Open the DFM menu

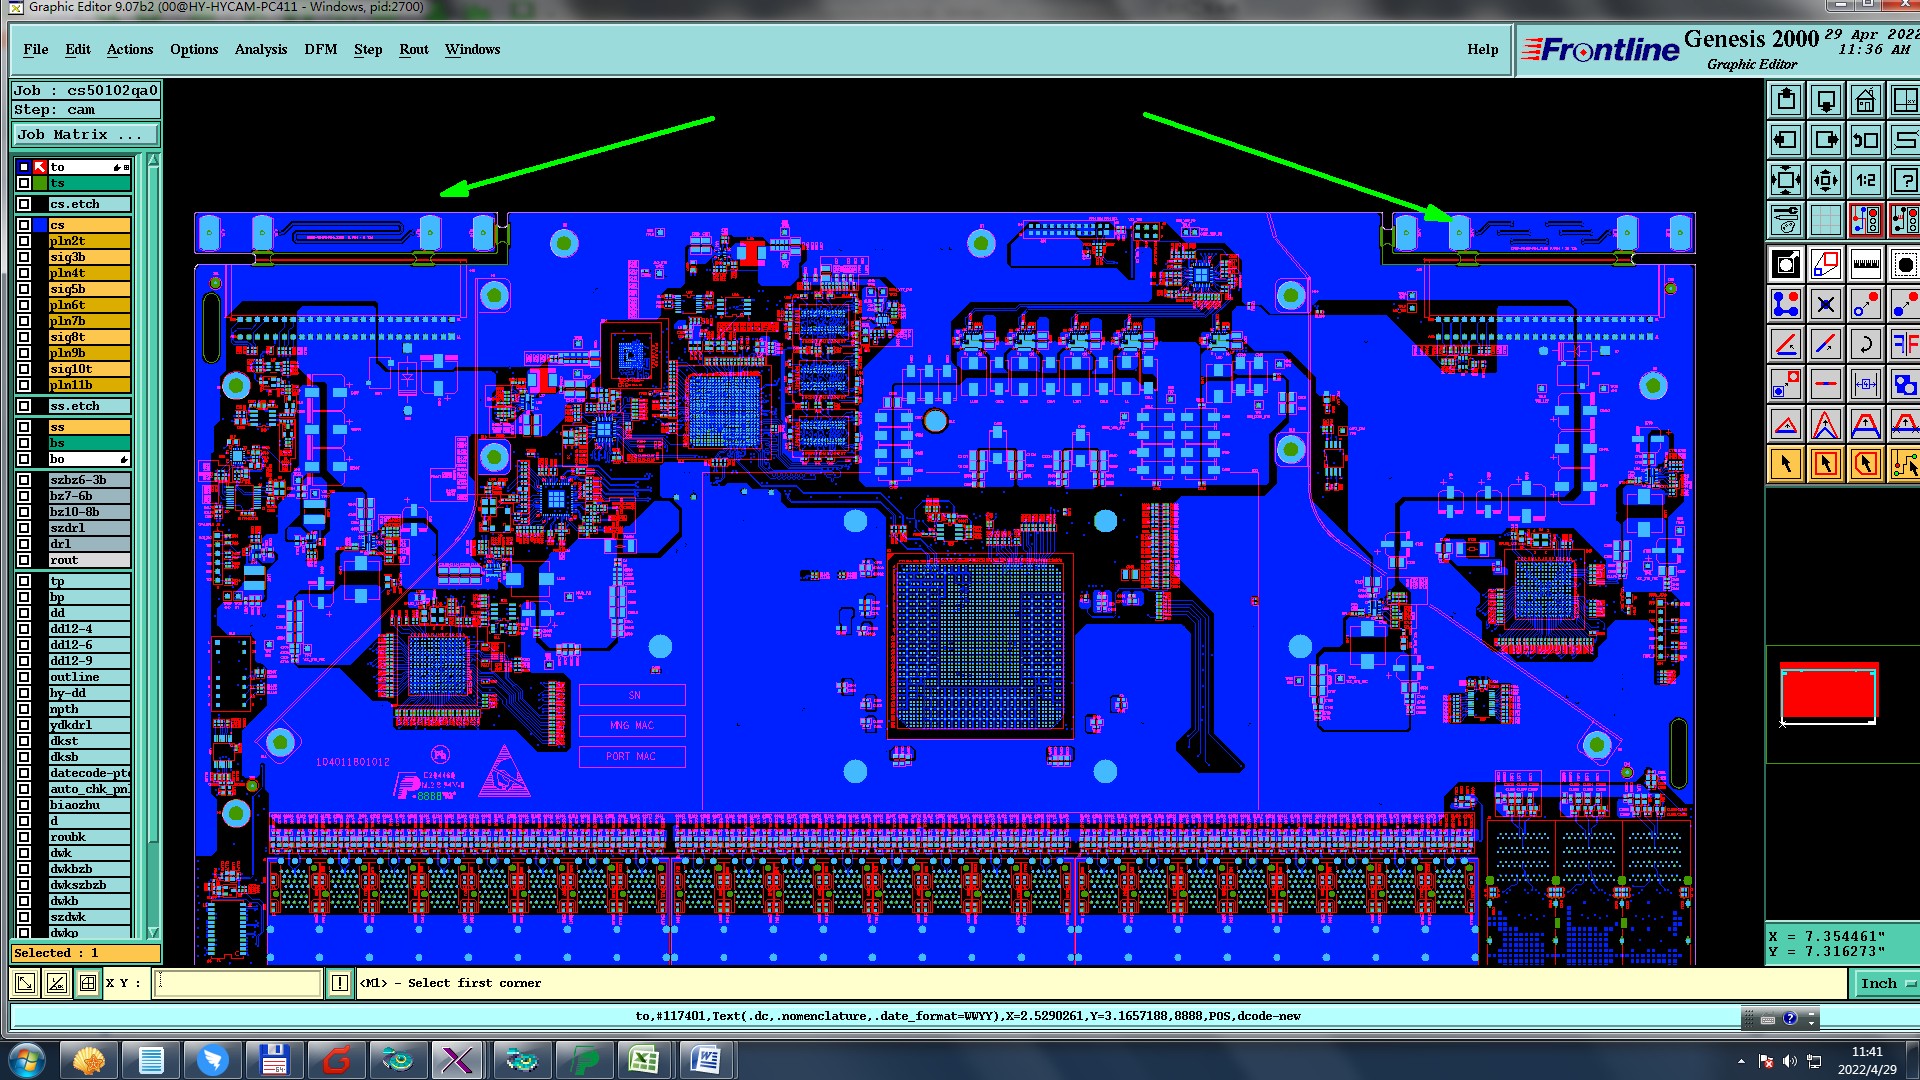(320, 49)
